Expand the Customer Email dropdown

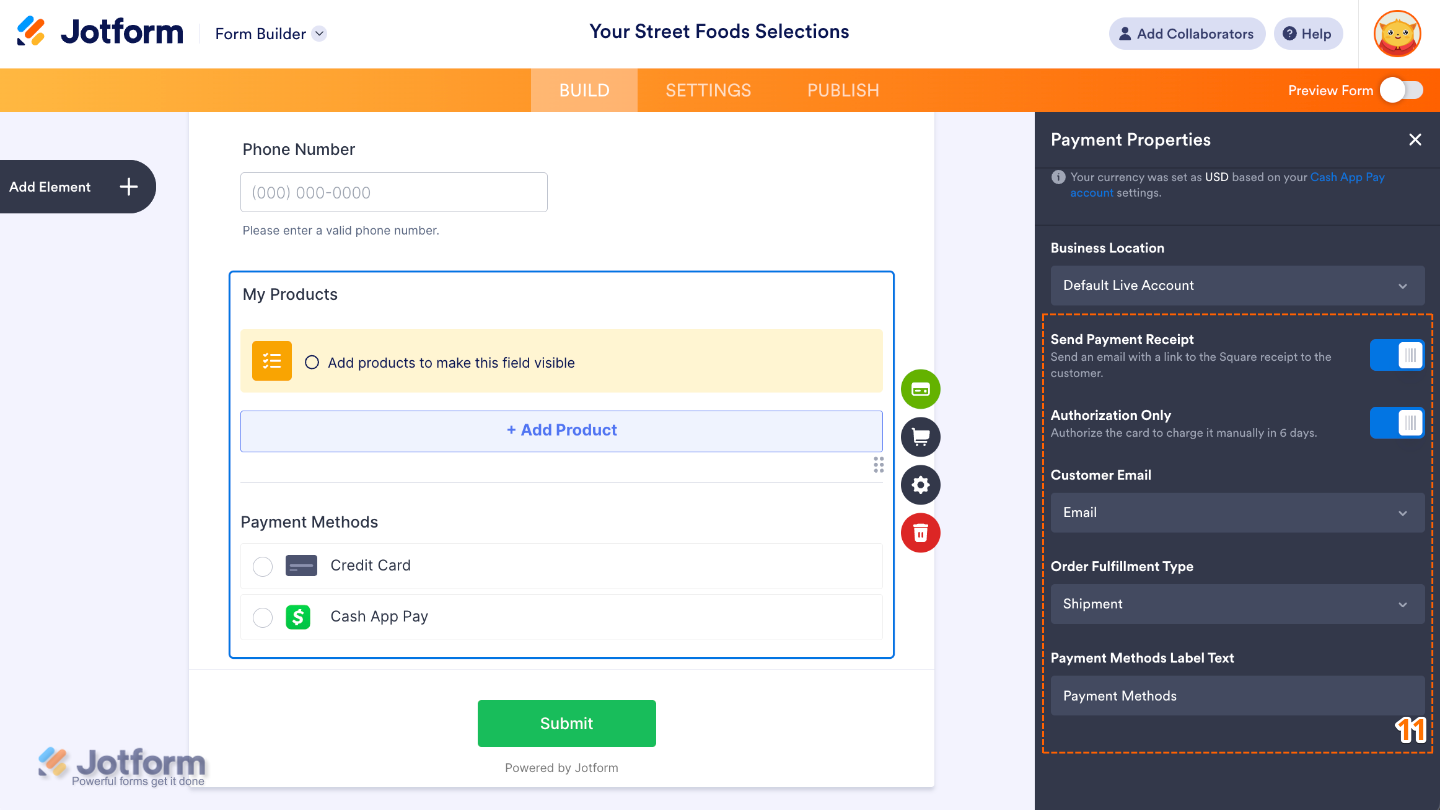click(x=1237, y=513)
